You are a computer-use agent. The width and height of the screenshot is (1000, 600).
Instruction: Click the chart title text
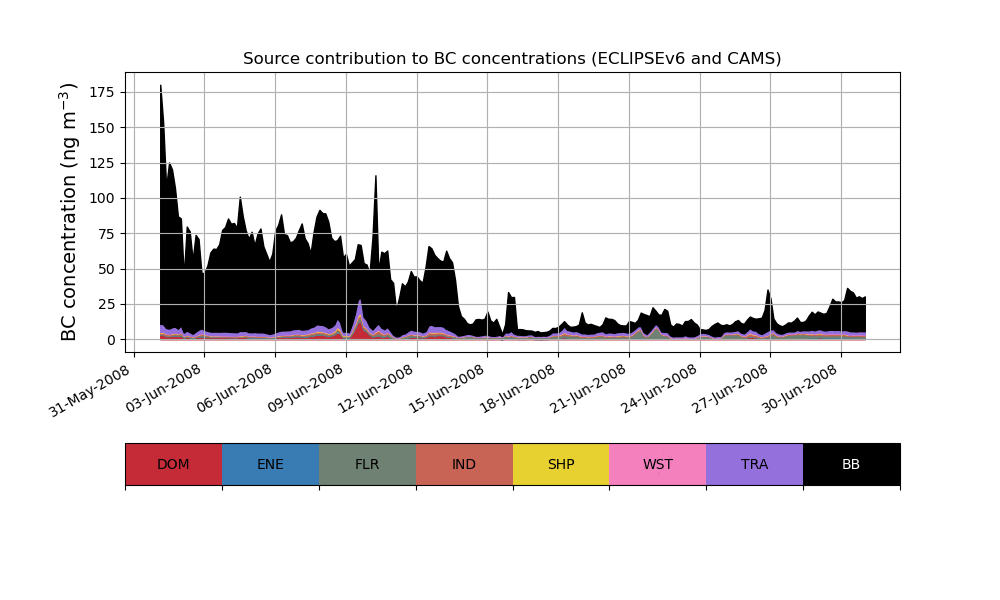pos(512,59)
